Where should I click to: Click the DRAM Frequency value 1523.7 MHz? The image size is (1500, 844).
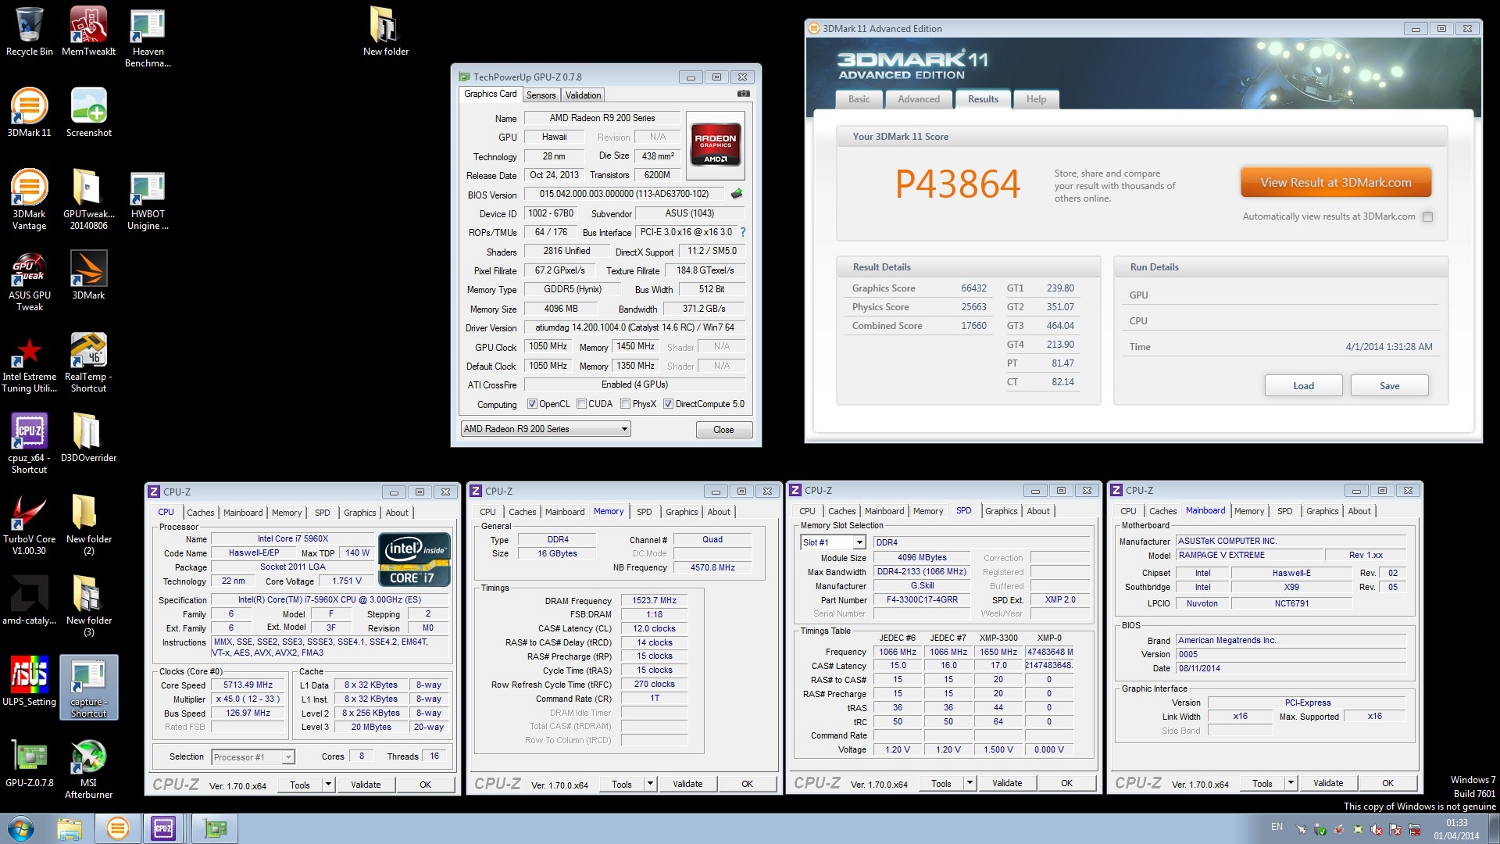tap(654, 601)
